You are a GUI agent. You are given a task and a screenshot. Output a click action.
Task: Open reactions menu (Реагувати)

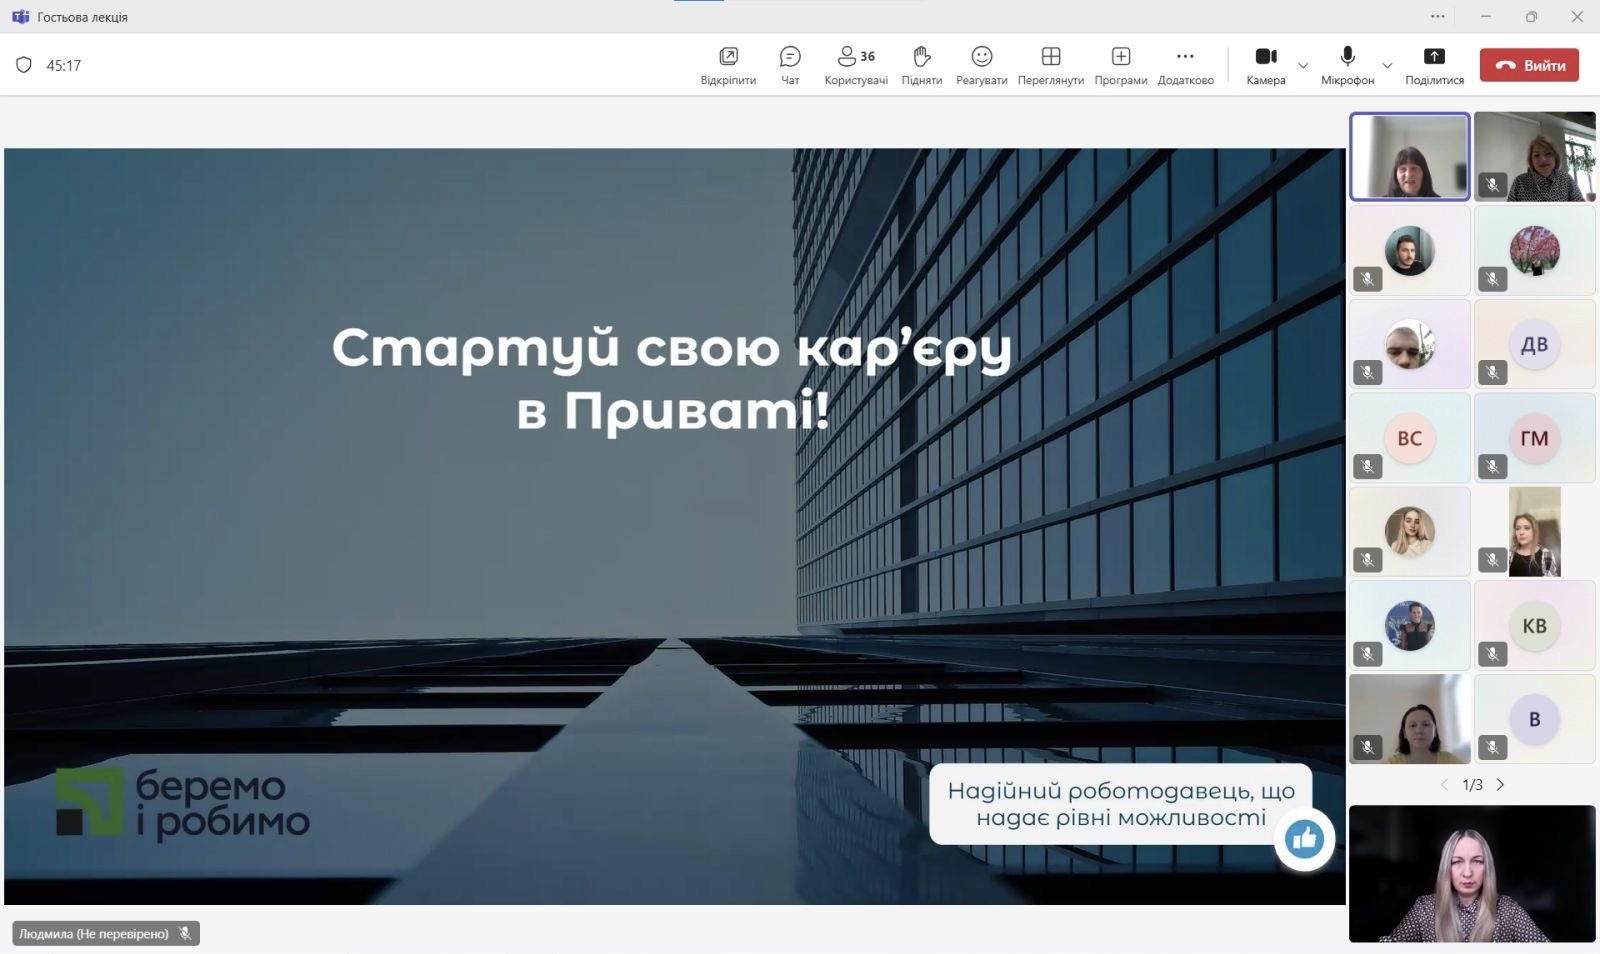click(981, 65)
